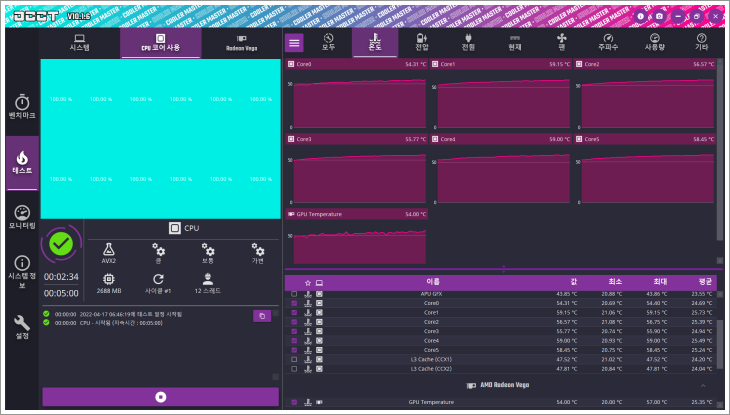Click thermometer icon in the Core0 row

[x=307, y=303]
